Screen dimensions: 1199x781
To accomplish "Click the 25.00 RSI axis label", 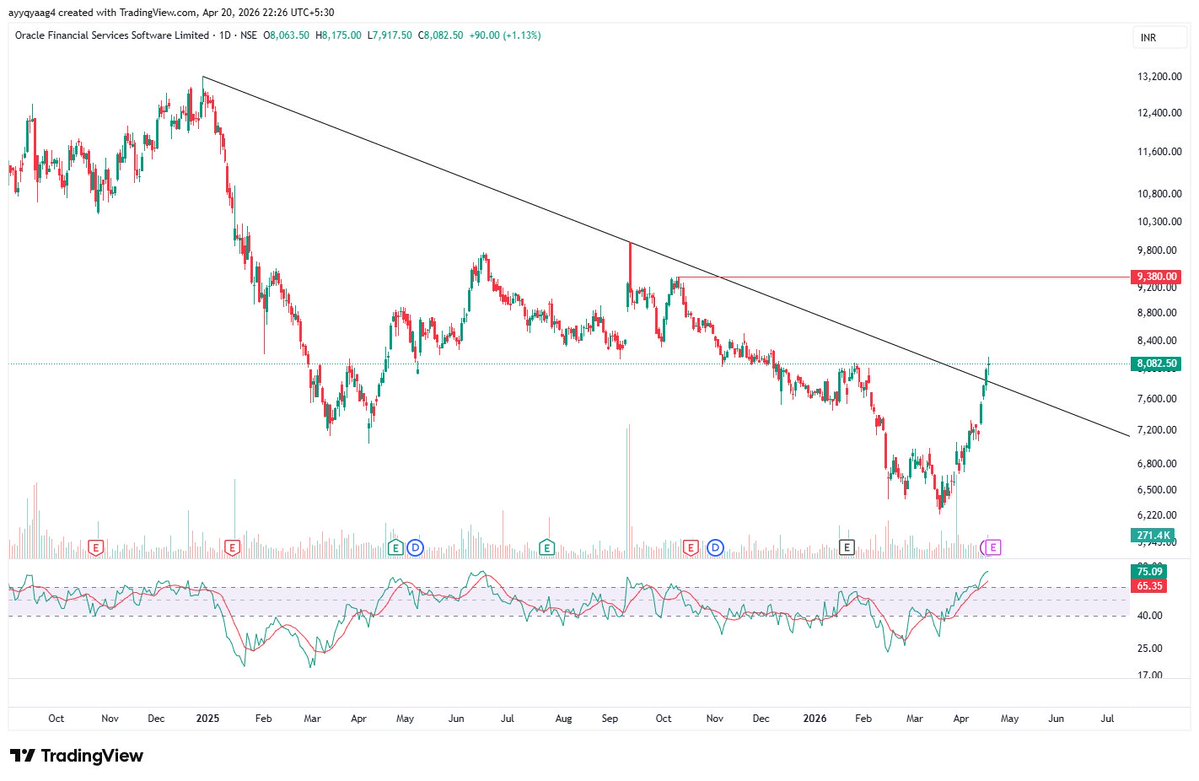I will point(1149,648).
